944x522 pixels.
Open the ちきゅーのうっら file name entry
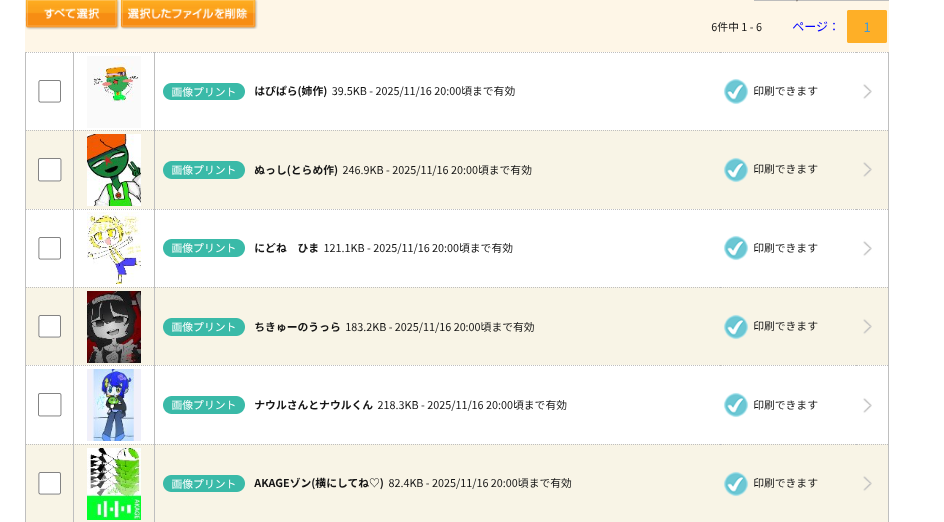pos(297,327)
